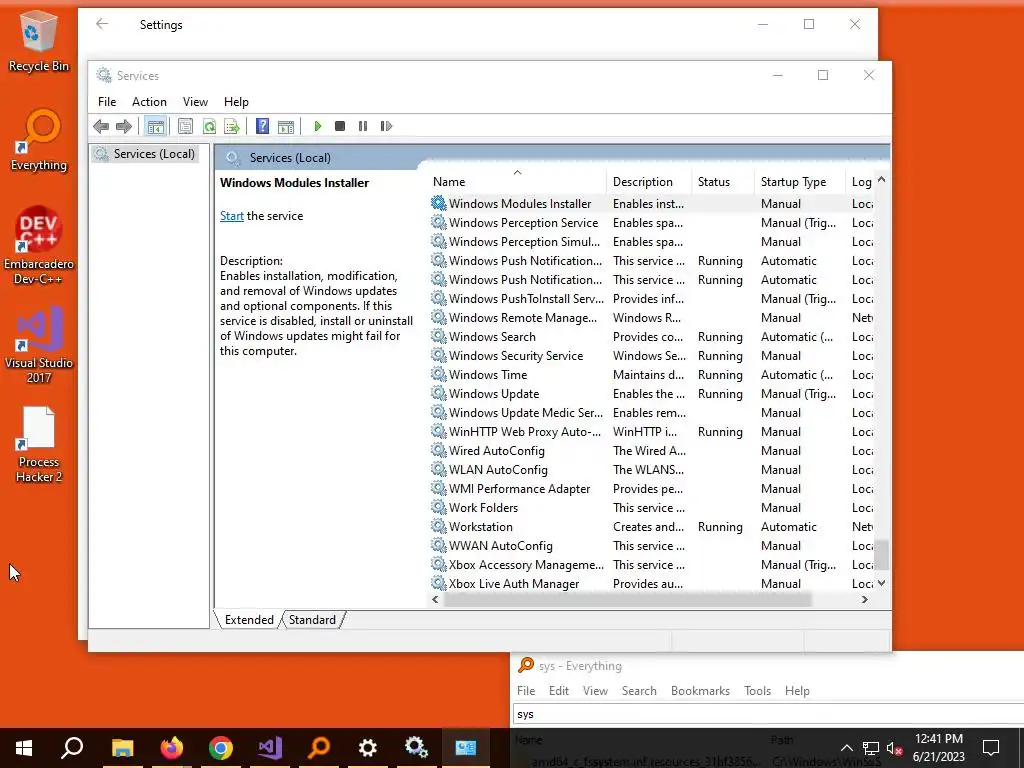Switch to the Standard tab
This screenshot has width=1024, height=768.
(x=312, y=620)
